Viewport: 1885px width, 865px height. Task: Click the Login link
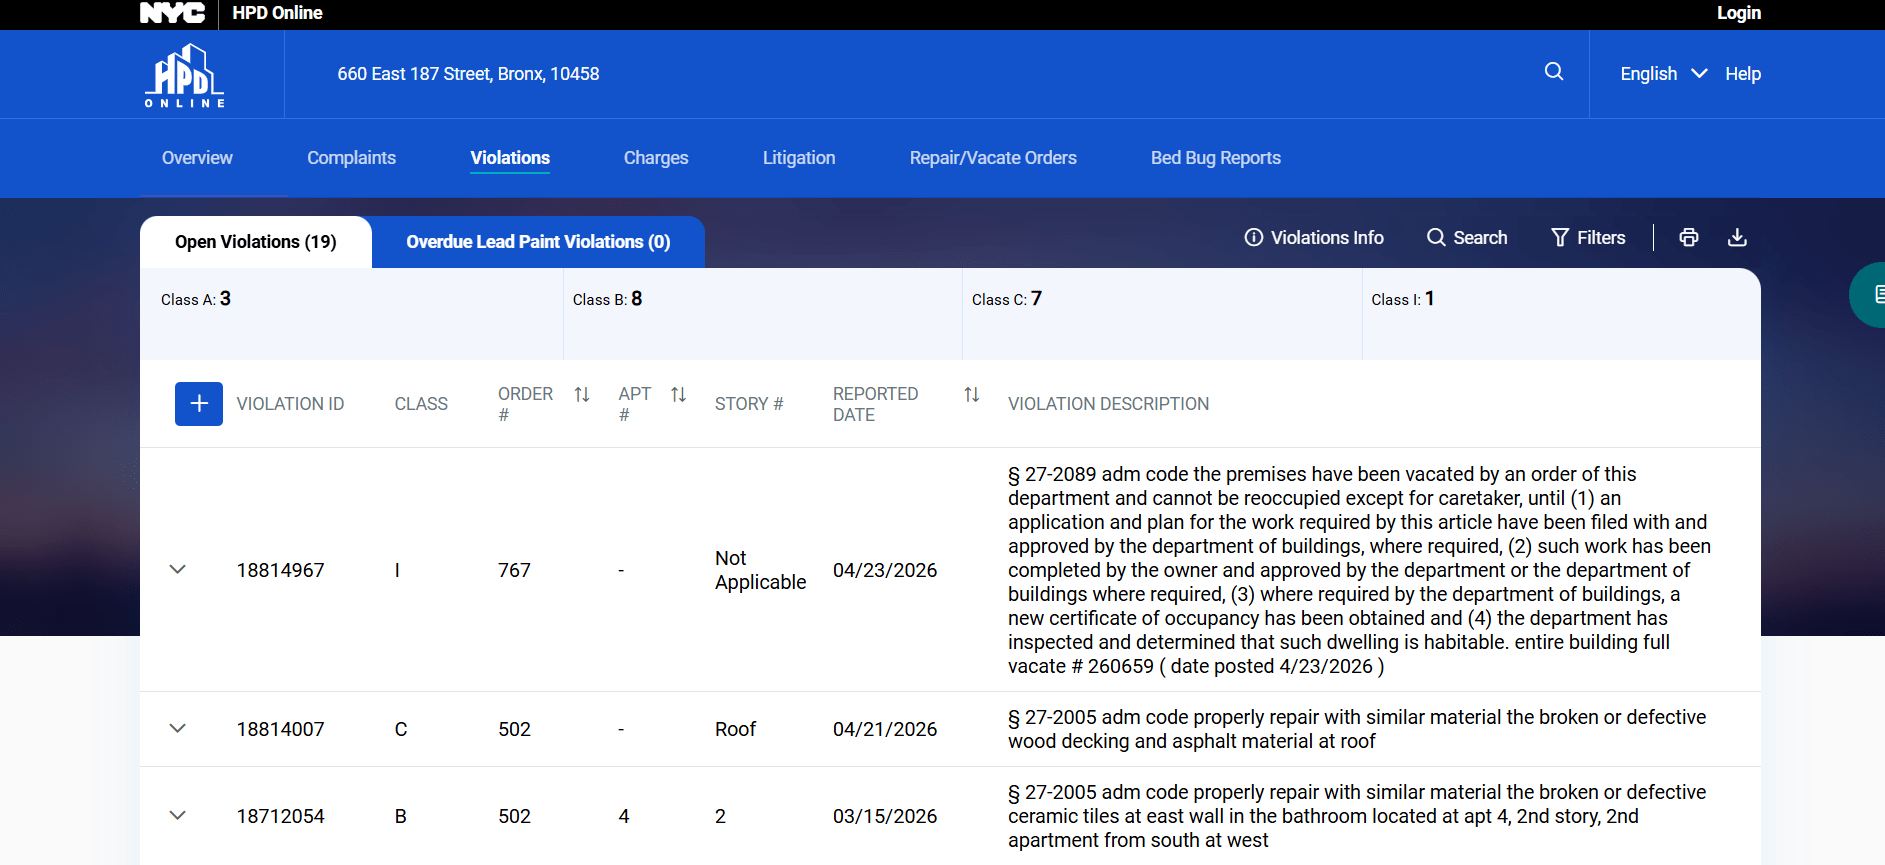click(1738, 13)
